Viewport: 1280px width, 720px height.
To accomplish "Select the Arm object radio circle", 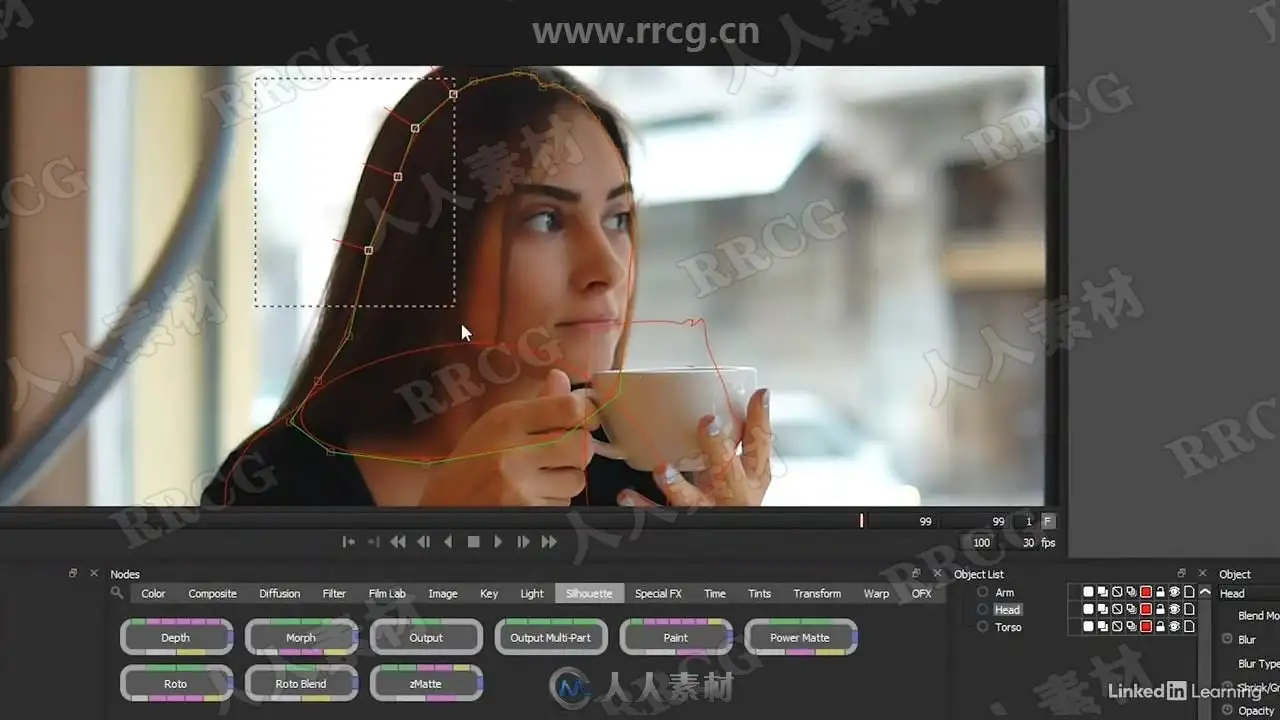I will 982,592.
